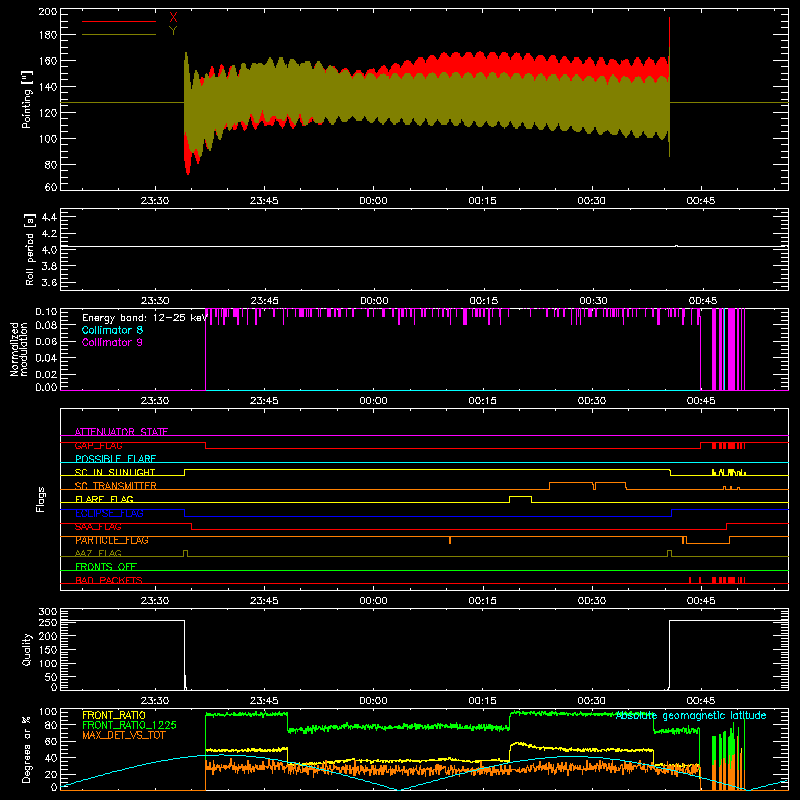
Task: Click the raised FLARE_FLAG pulse segment
Action: pos(520,496)
